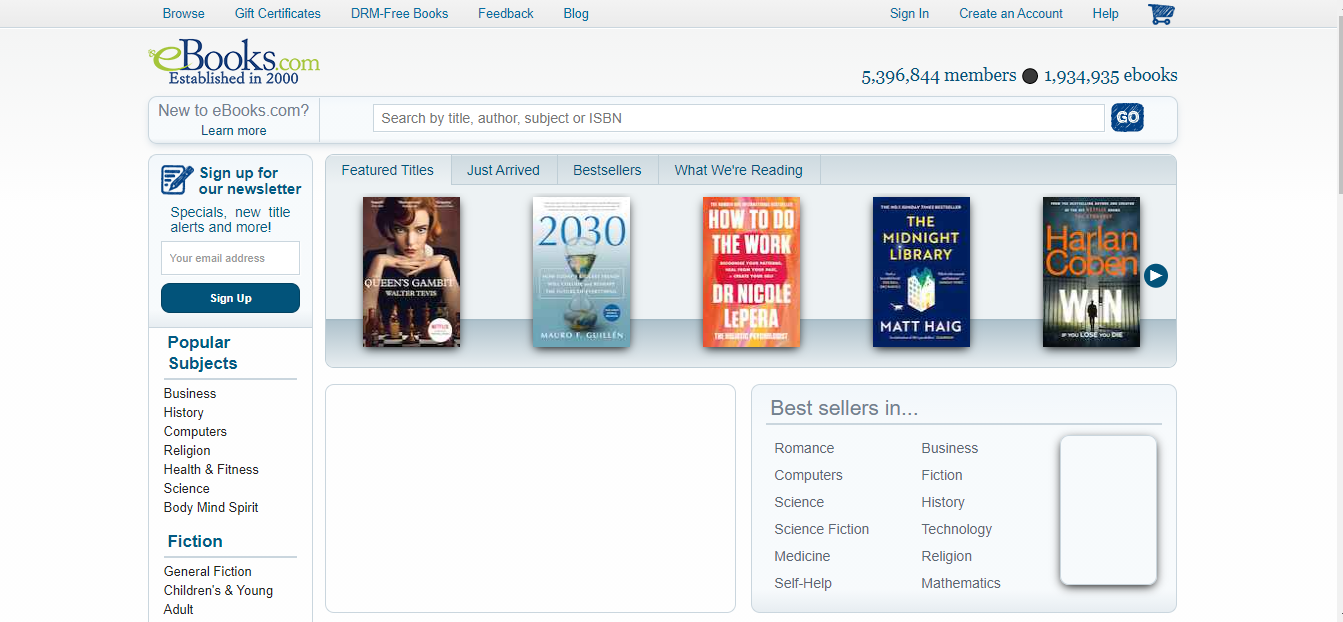Open the 2030 book cover
The image size is (1343, 622).
pyautogui.click(x=581, y=272)
